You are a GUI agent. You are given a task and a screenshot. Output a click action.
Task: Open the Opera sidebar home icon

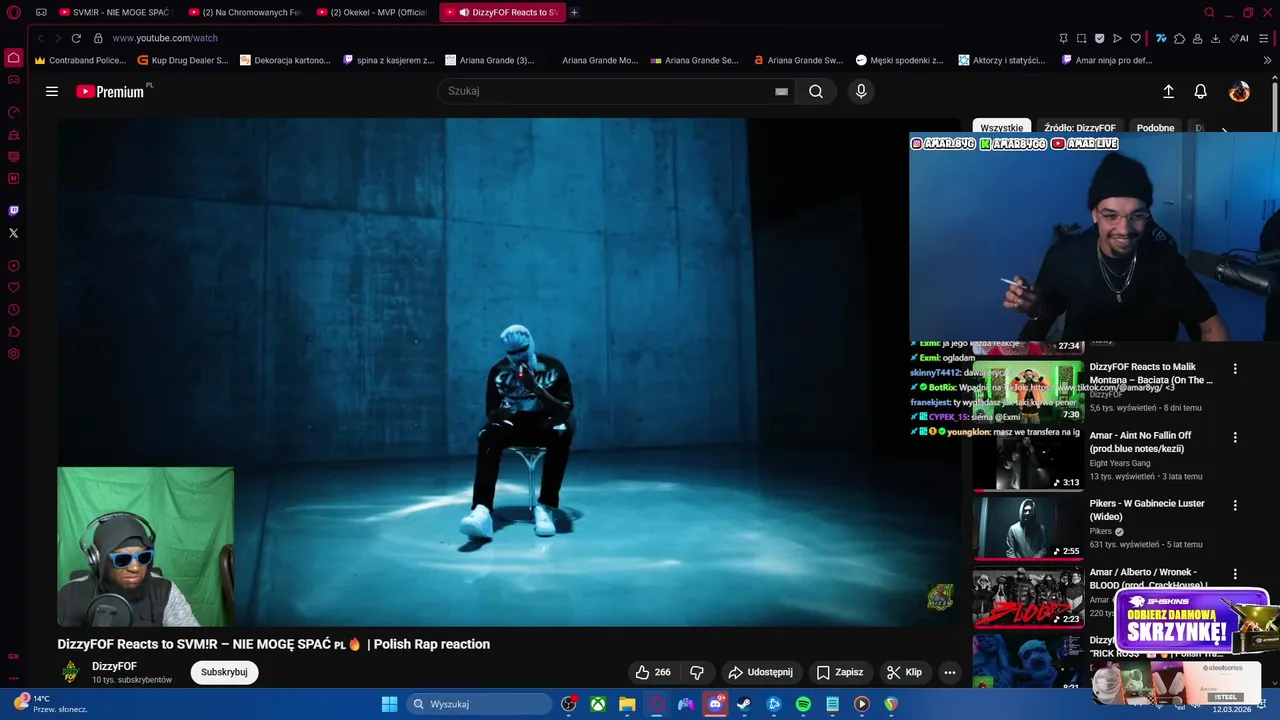point(13,57)
